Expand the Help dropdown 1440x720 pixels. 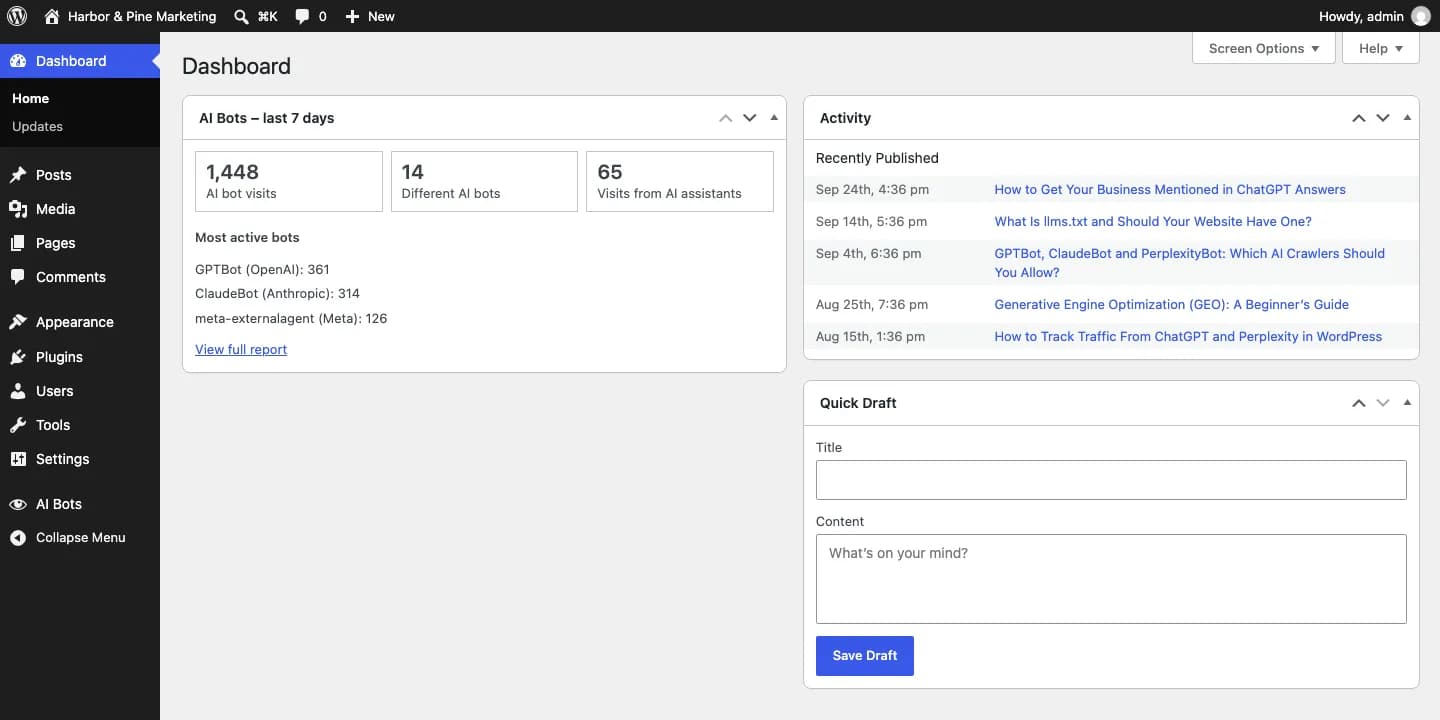click(x=1381, y=48)
